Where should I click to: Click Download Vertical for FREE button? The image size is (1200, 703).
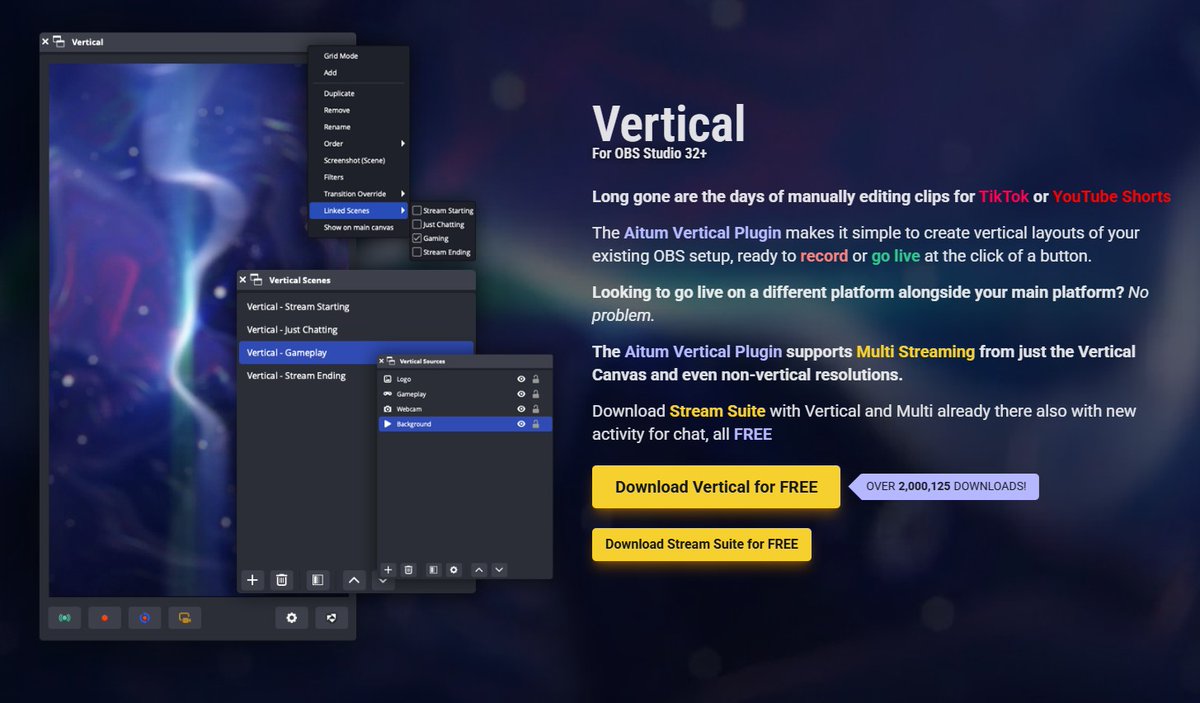point(716,487)
